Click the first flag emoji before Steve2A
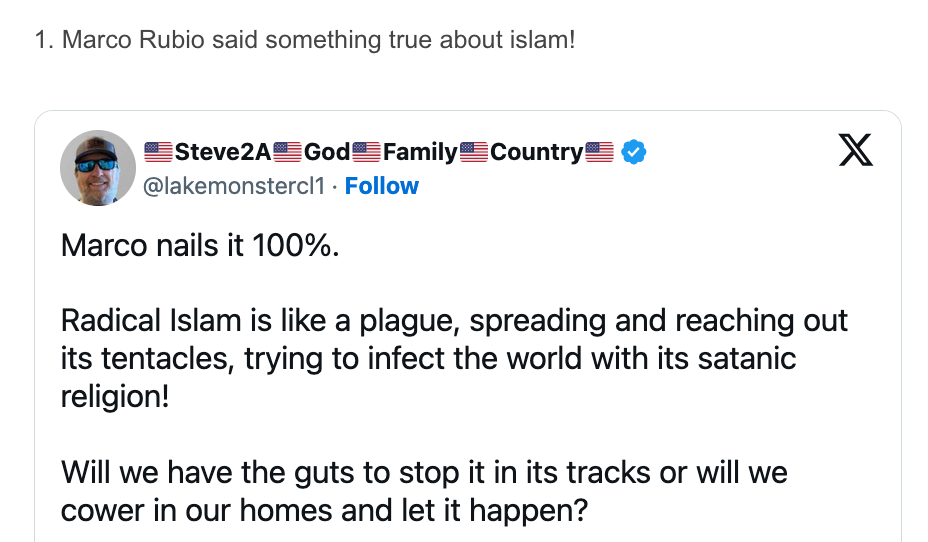This screenshot has width=928, height=542. click(x=159, y=152)
